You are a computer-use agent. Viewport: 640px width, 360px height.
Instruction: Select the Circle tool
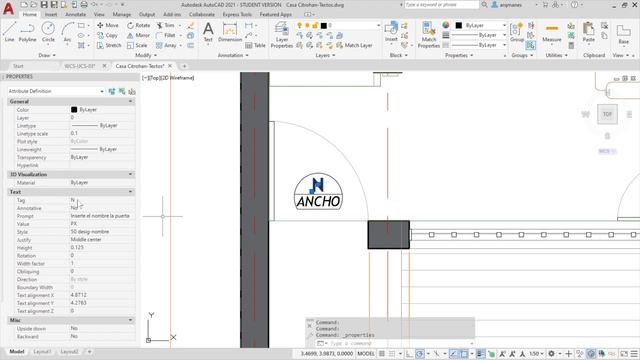tap(48, 32)
